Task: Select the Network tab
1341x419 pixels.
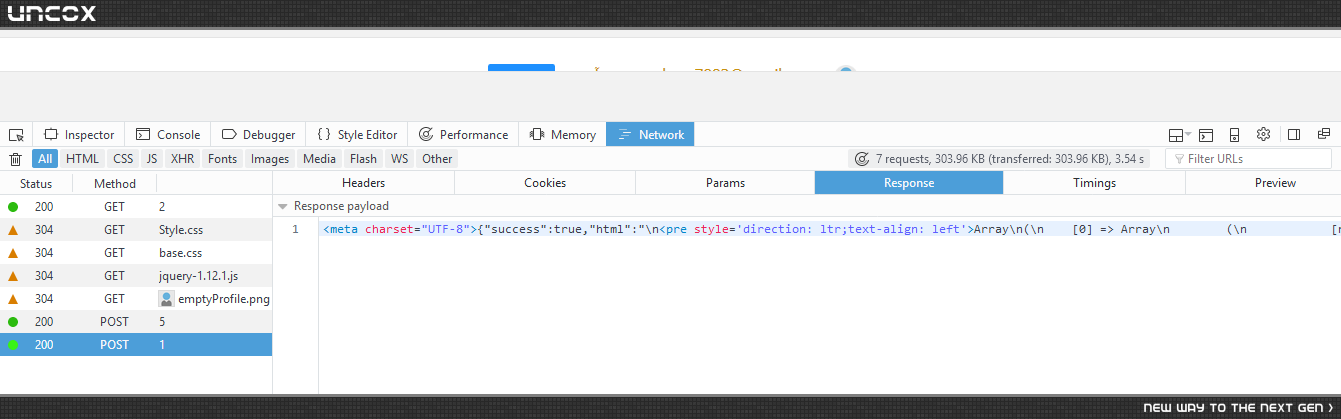Action: (x=650, y=135)
